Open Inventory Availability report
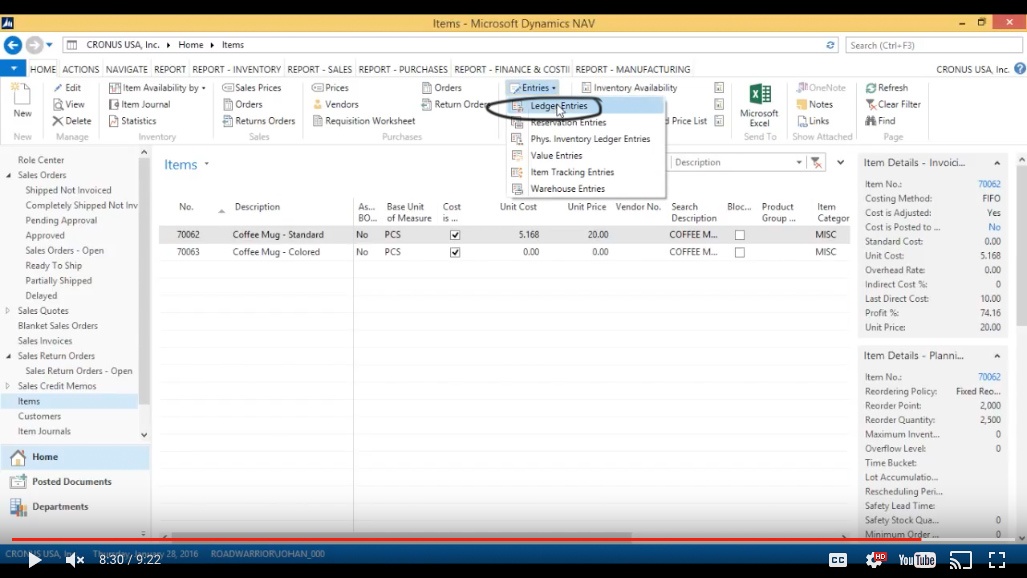The height and width of the screenshot is (578, 1027). pos(629,87)
